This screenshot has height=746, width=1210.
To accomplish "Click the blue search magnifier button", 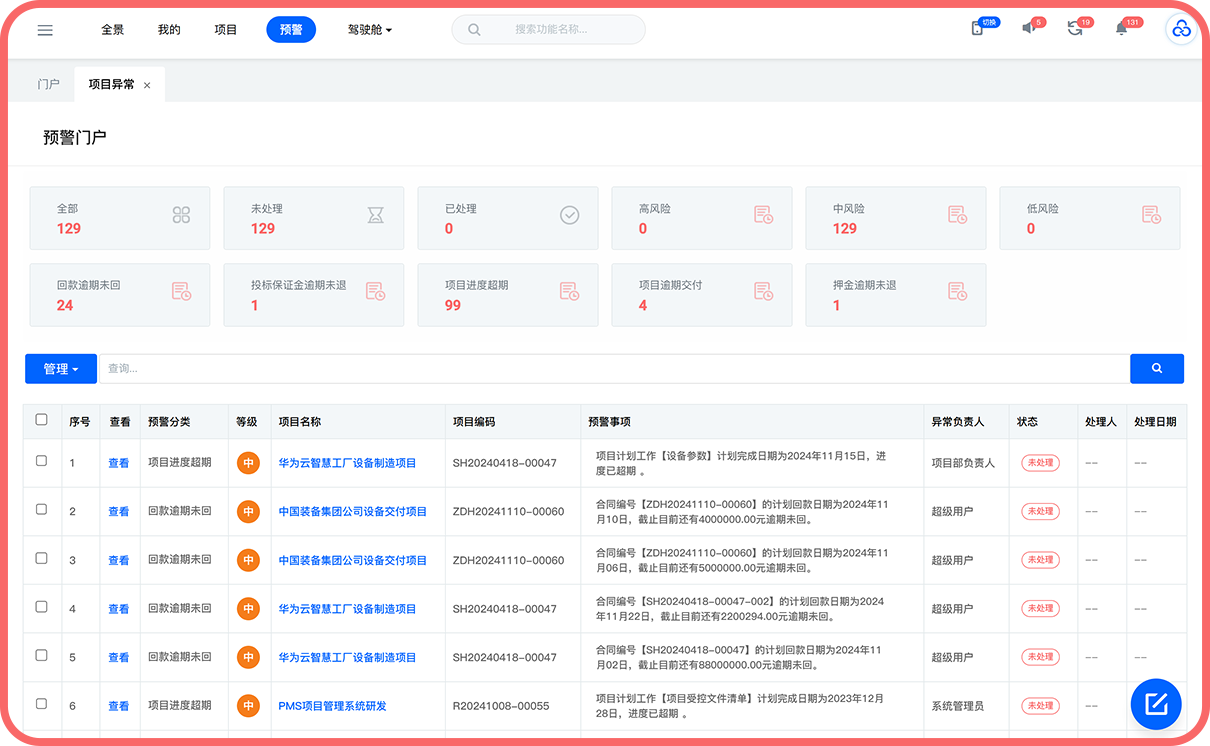I will click(x=1156, y=369).
